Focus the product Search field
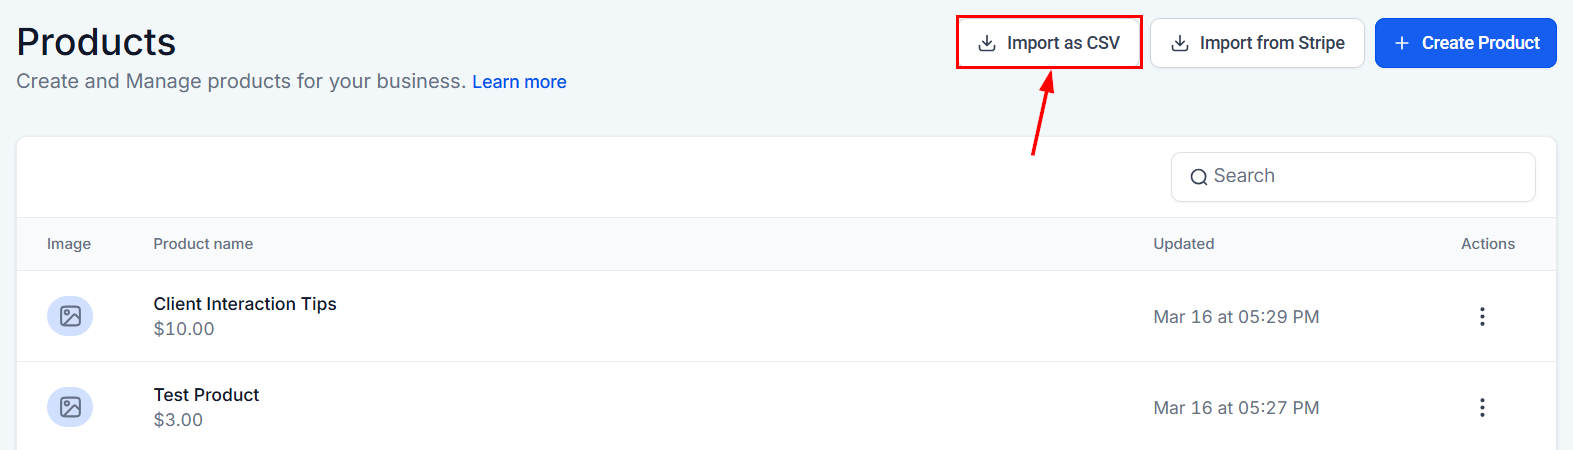The height and width of the screenshot is (450, 1573). tap(1353, 177)
